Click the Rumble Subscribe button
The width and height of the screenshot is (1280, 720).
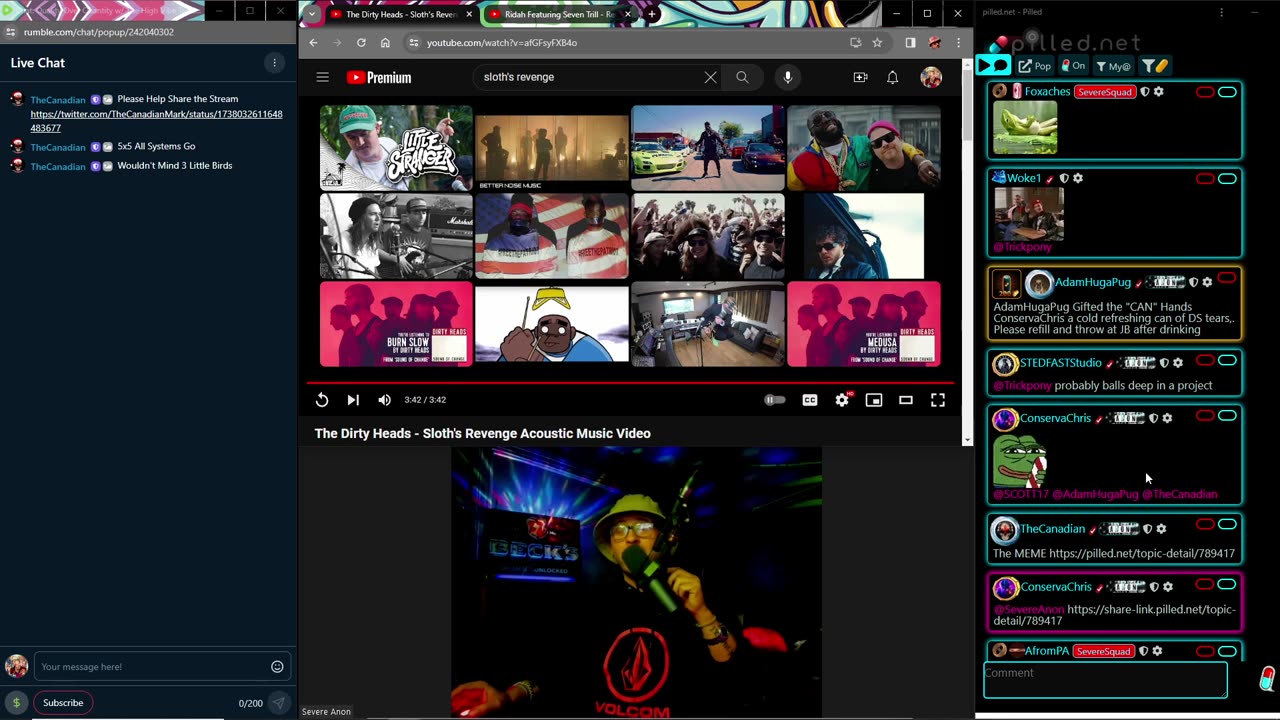point(63,703)
